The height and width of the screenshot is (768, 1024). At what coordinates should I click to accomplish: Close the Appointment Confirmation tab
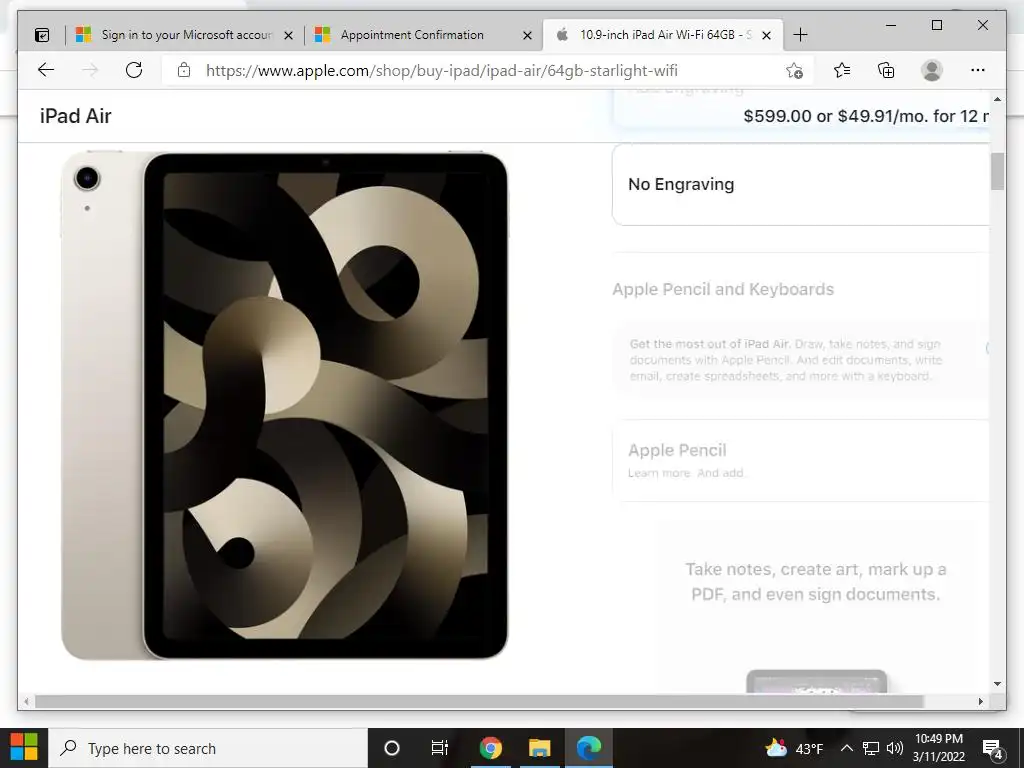click(527, 35)
